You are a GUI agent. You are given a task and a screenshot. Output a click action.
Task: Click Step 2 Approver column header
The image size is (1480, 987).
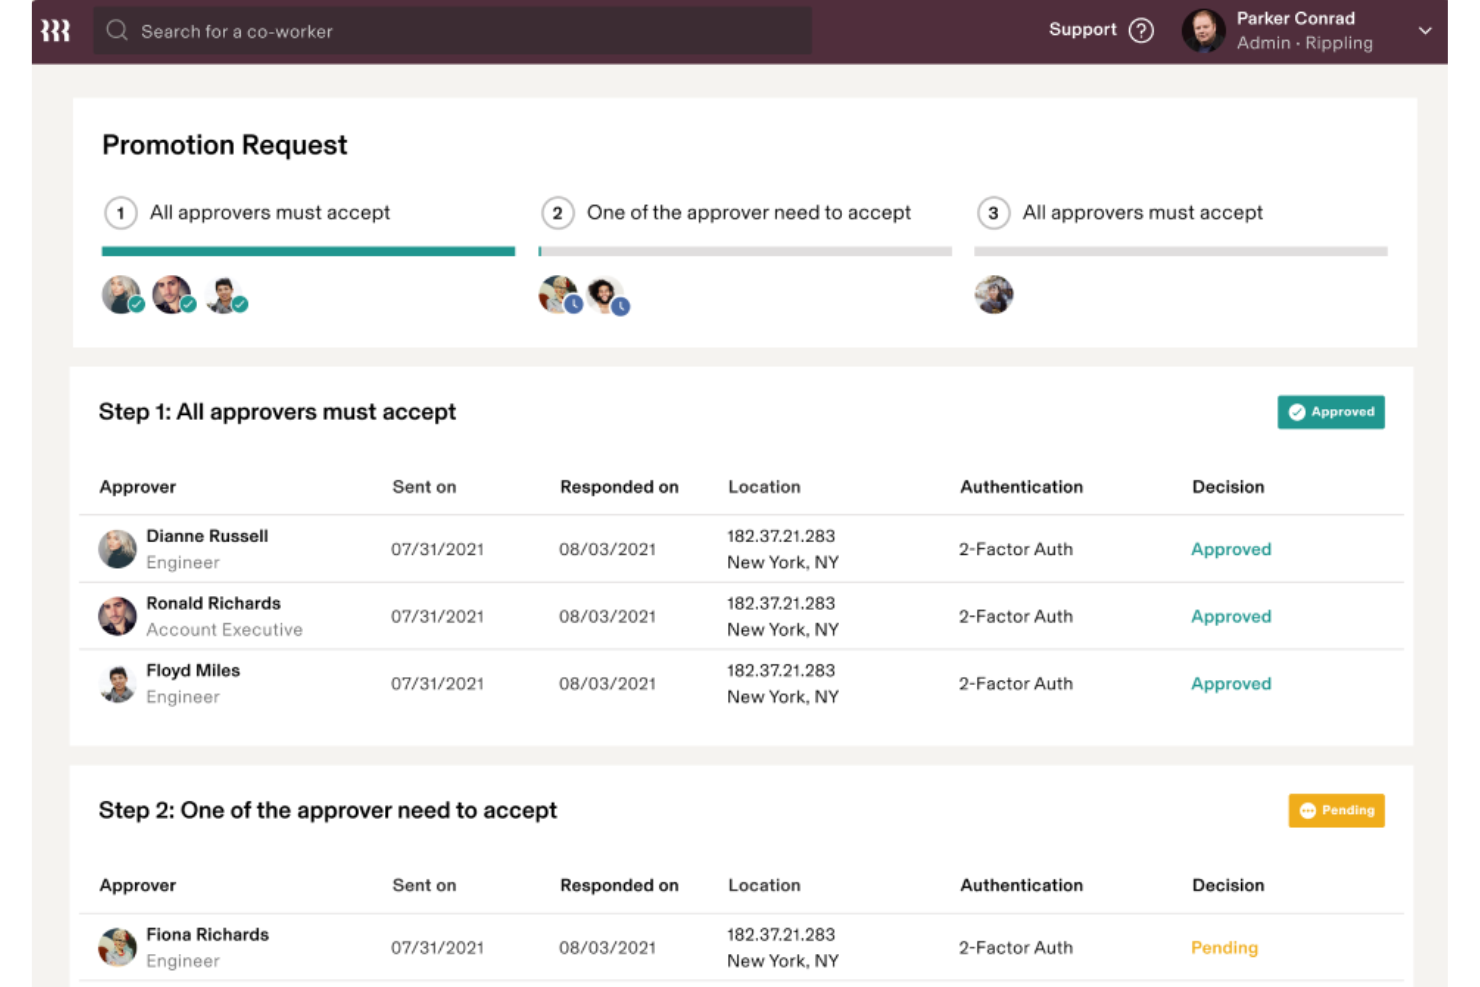pos(138,885)
